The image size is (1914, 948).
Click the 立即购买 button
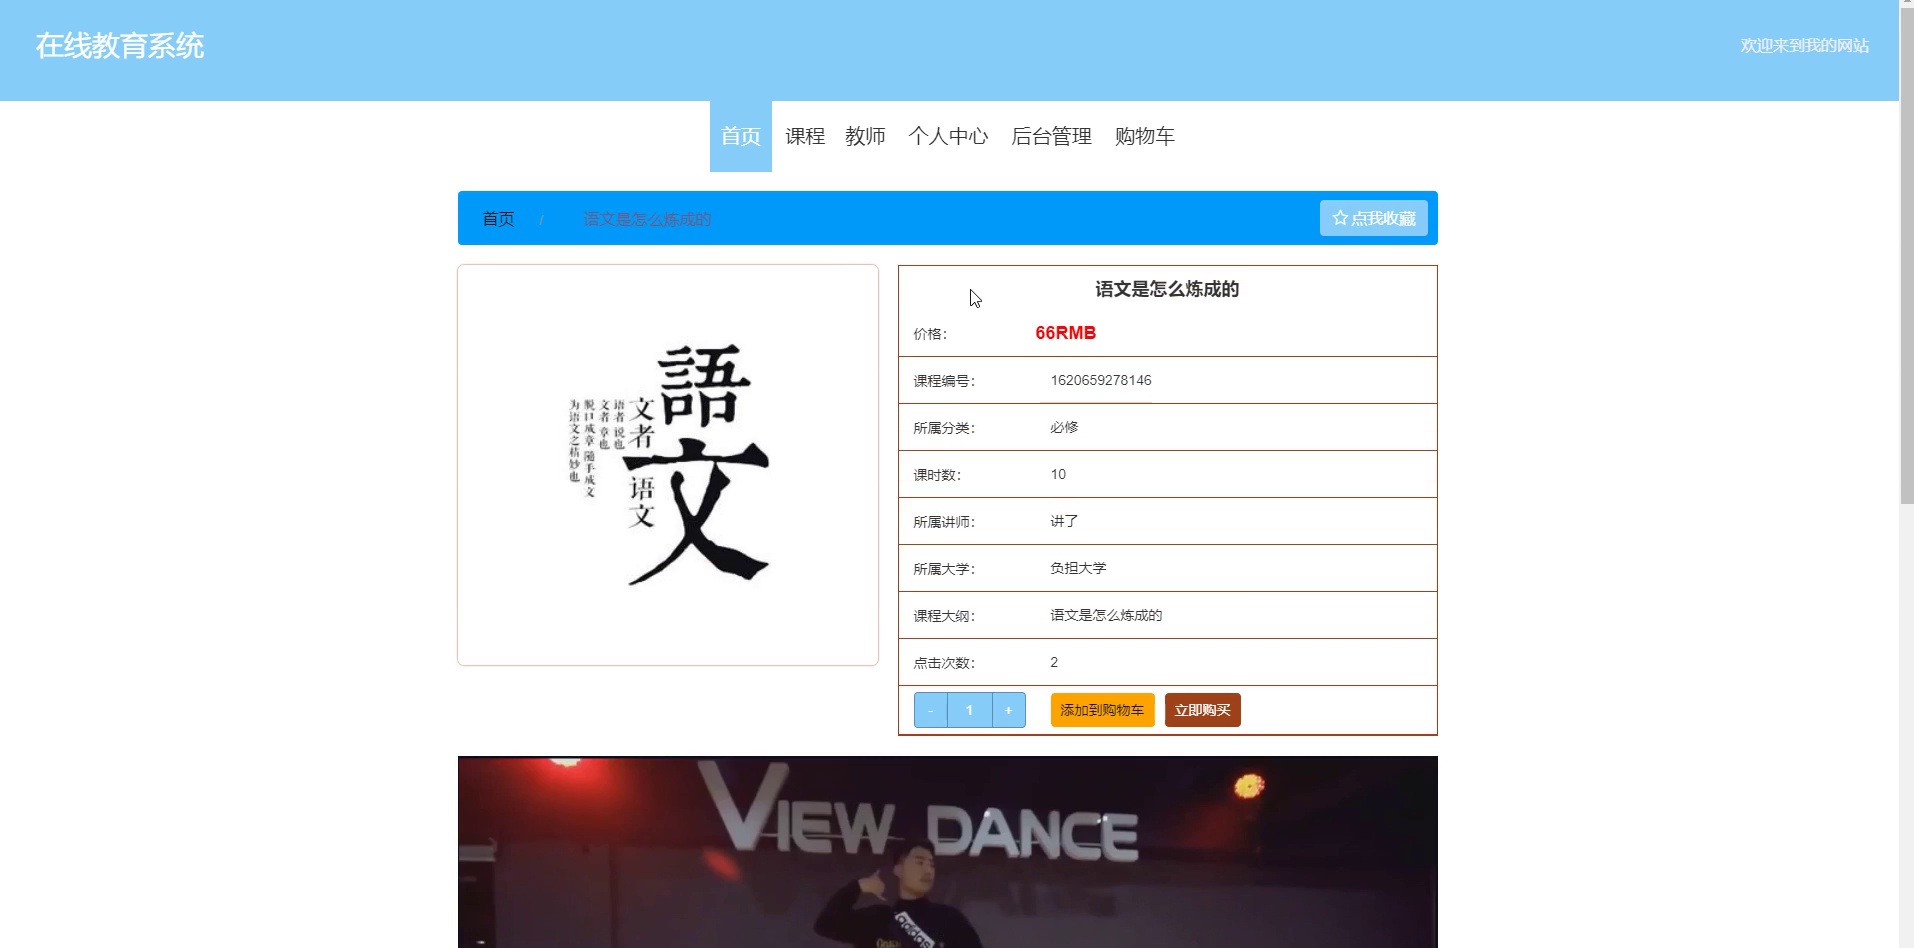click(x=1202, y=710)
